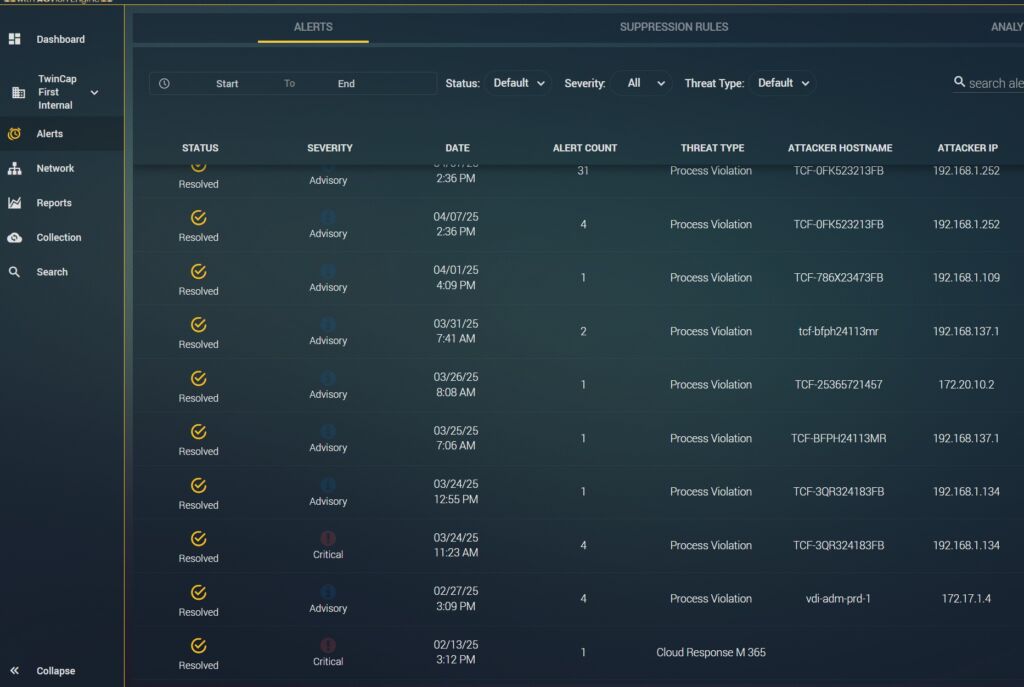Click Advisory severity icon on 02/27/25 row
Viewport: 1024px width, 687px height.
328,591
